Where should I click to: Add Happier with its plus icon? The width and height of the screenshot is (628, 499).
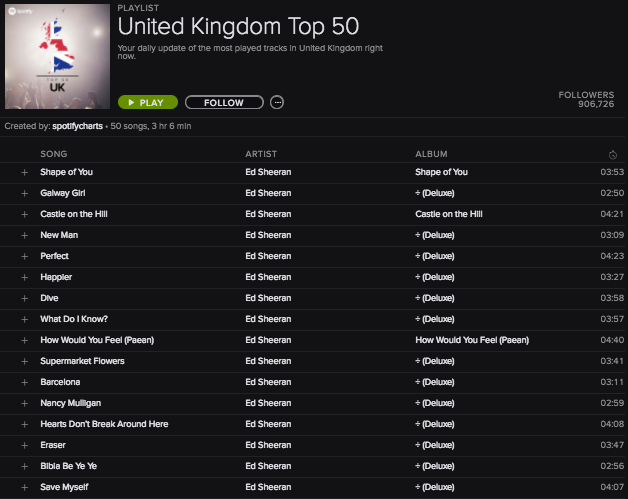(x=24, y=277)
